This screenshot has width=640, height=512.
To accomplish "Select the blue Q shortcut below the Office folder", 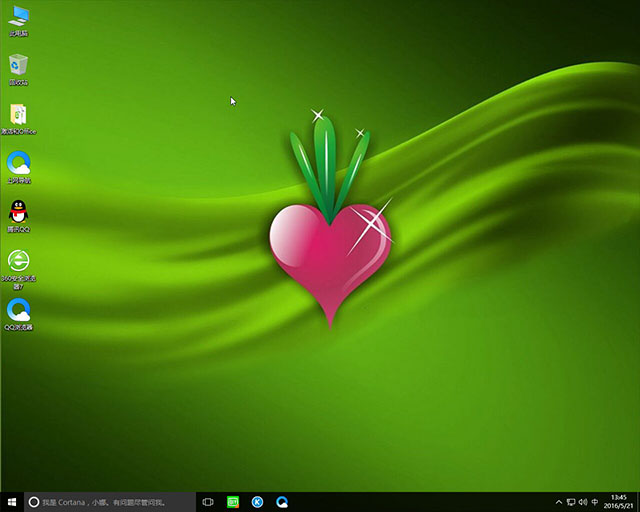I will click(x=18, y=163).
